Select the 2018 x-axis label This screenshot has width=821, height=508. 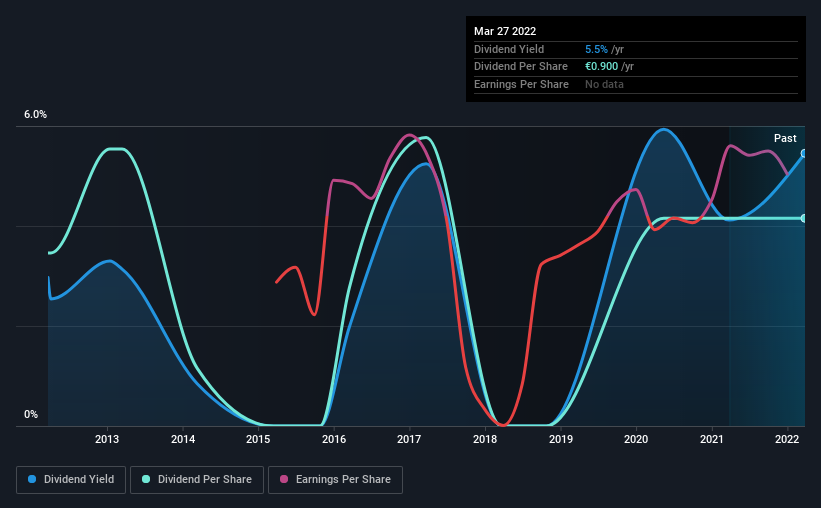[485, 439]
